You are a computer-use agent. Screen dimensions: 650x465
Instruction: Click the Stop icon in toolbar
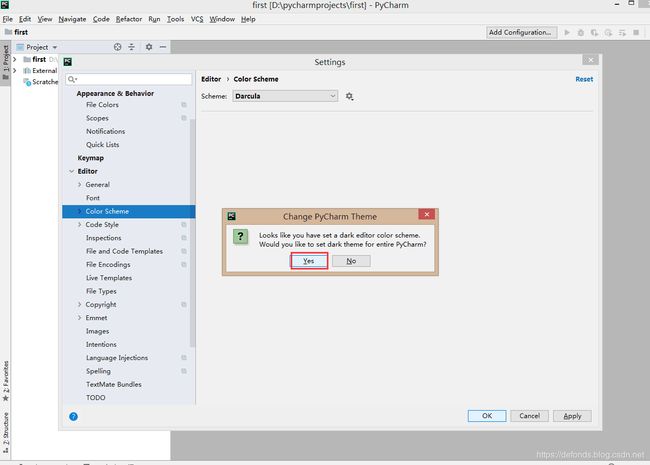tap(636, 32)
